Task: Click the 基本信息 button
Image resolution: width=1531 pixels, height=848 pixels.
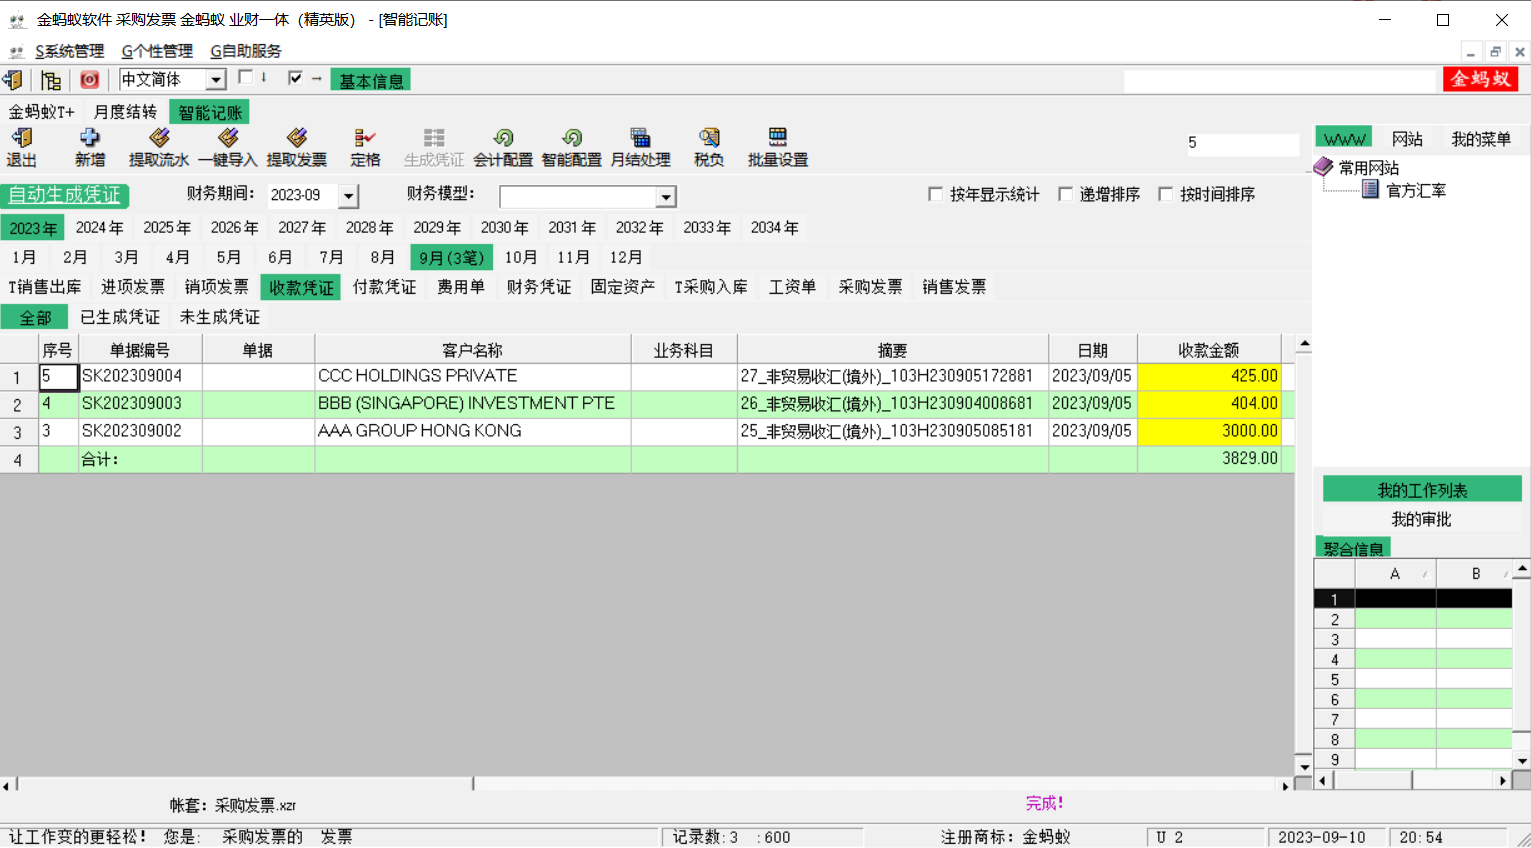Action: (x=371, y=81)
